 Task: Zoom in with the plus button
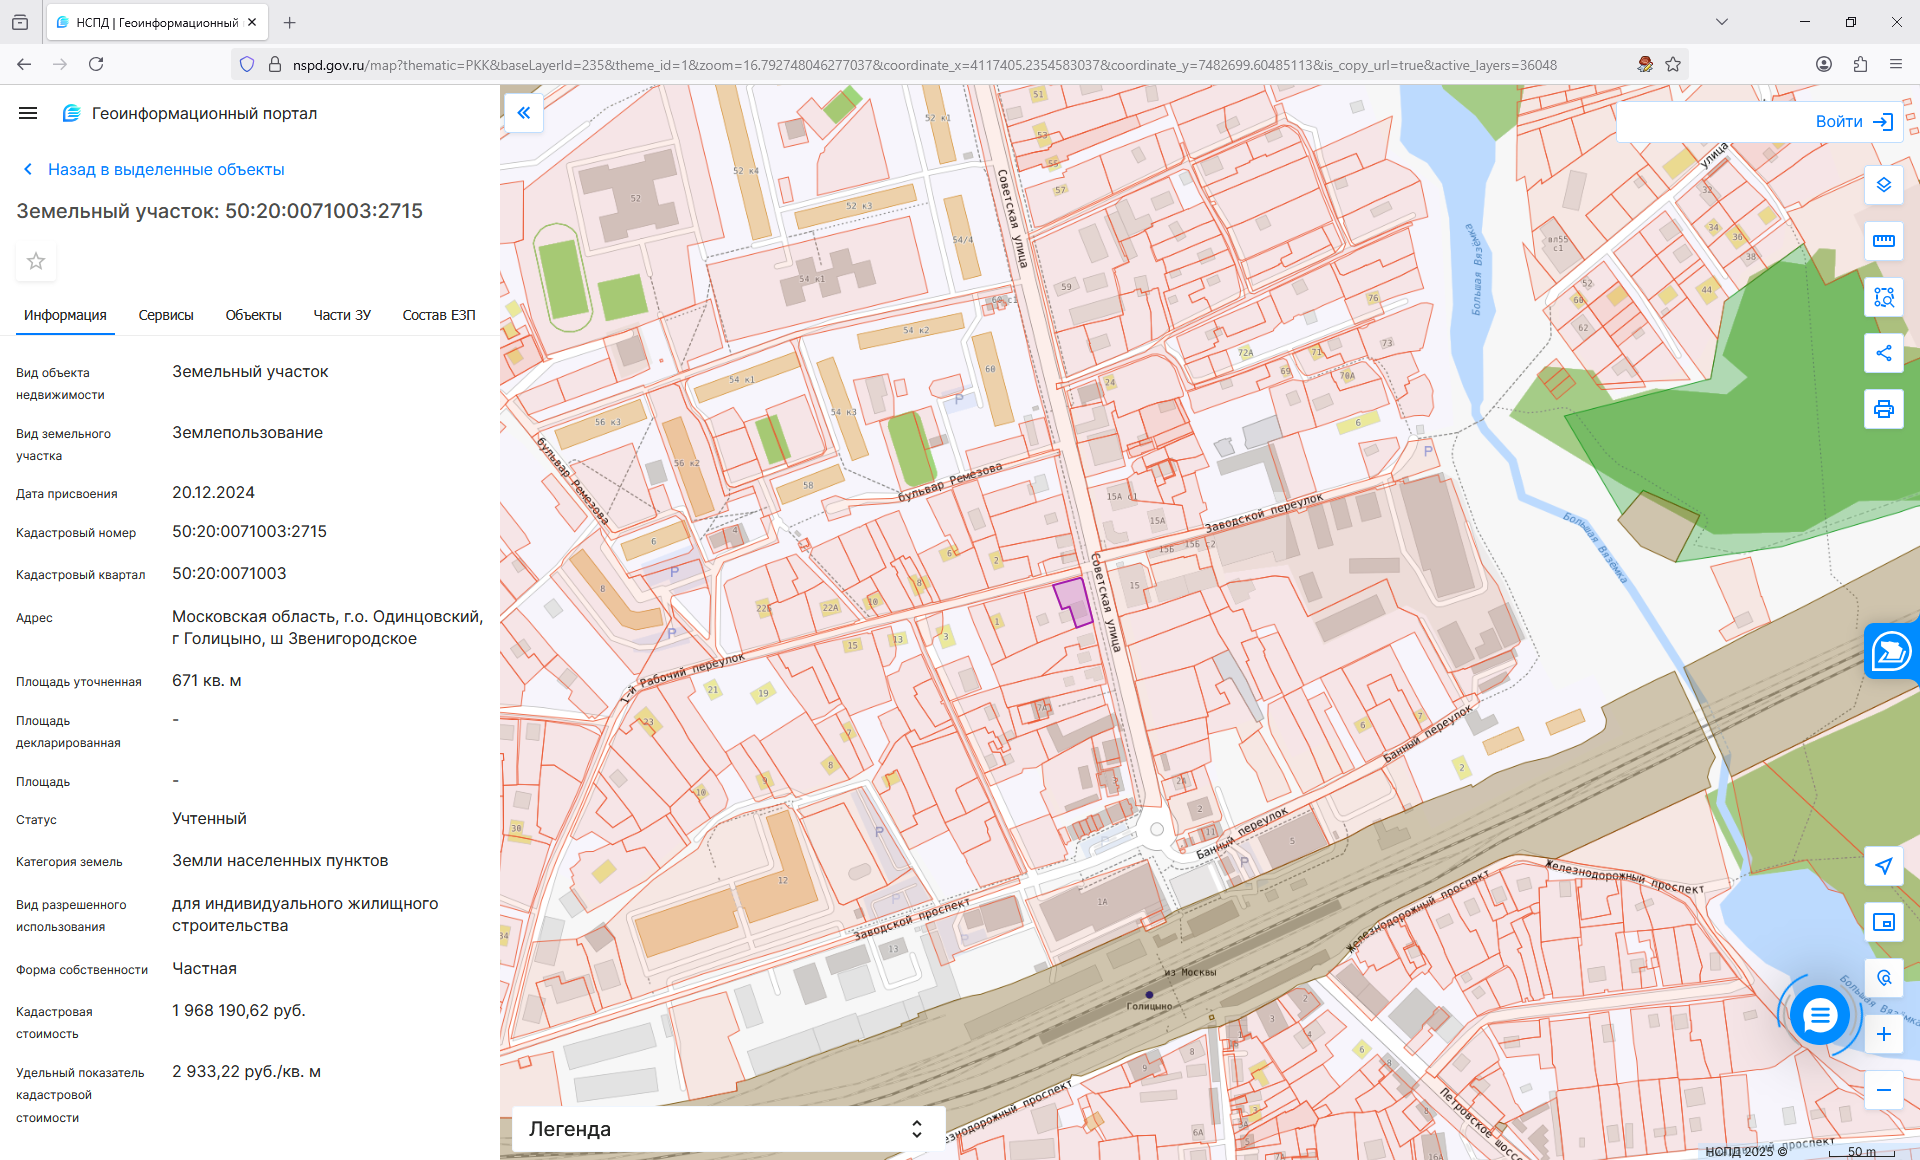1883,1034
